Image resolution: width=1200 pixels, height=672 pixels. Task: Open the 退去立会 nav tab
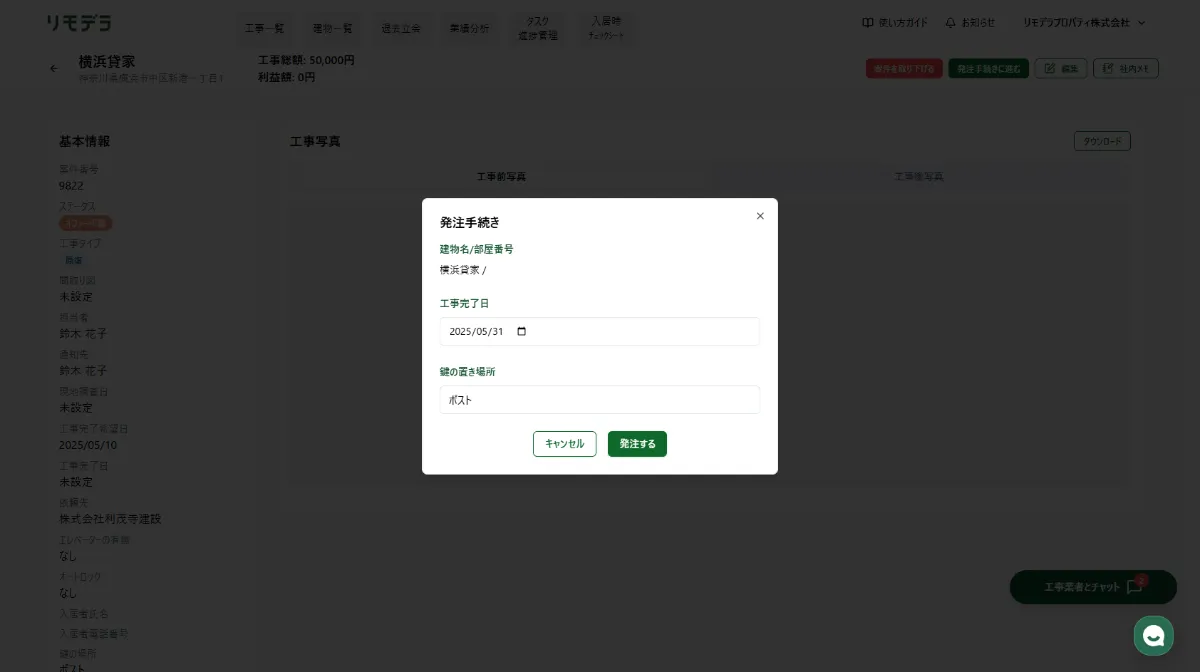click(401, 28)
